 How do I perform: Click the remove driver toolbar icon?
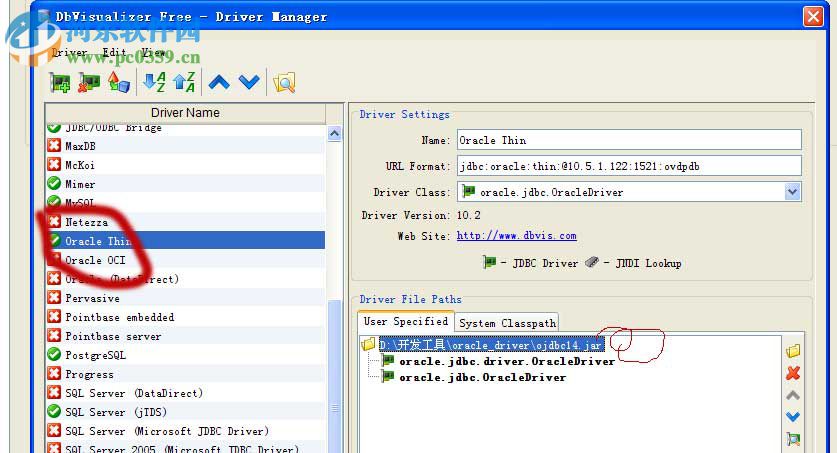[89, 83]
